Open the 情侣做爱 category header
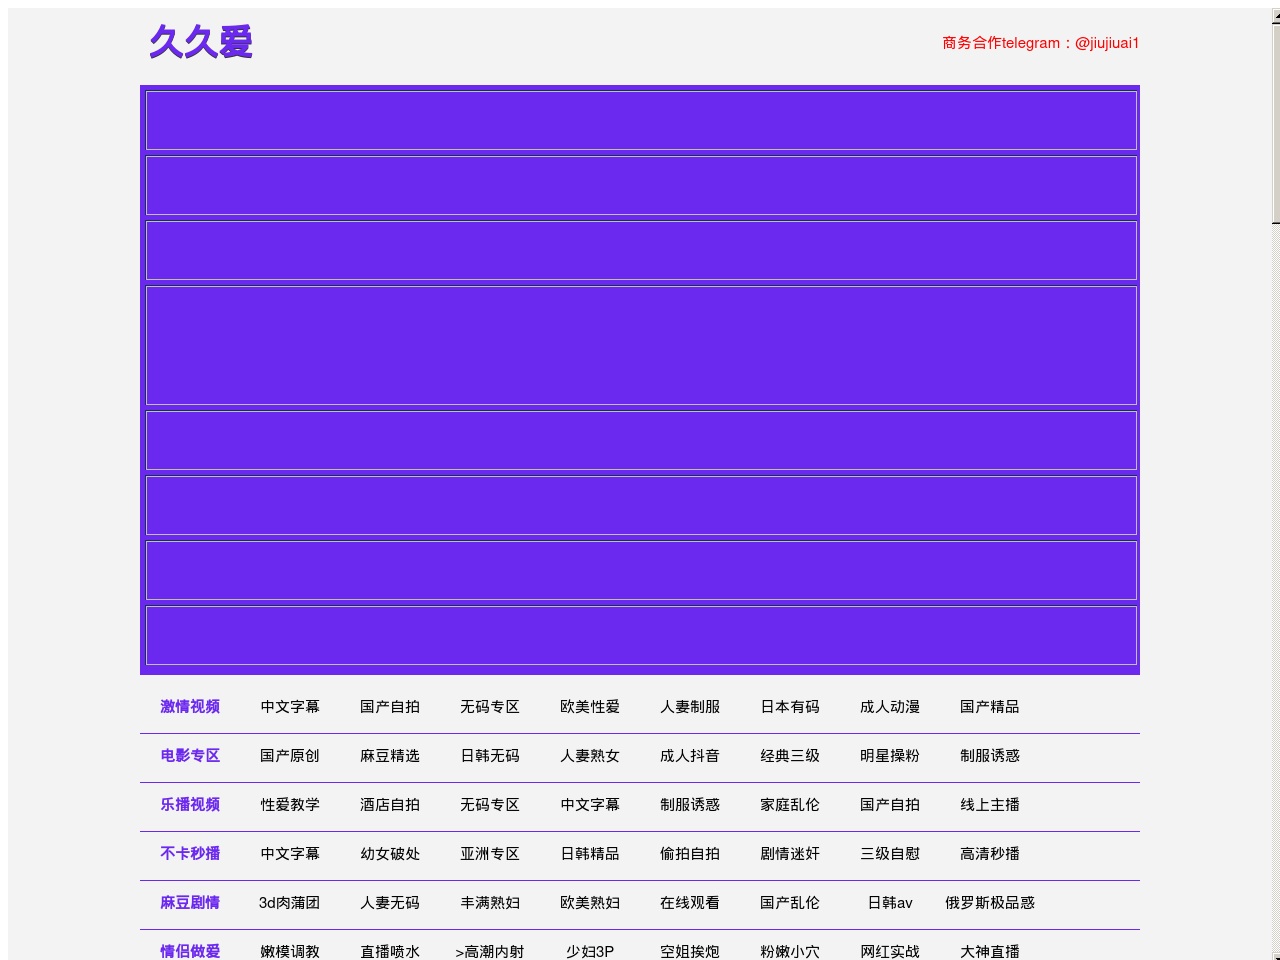Viewport: 1280px width, 960px height. (x=190, y=951)
